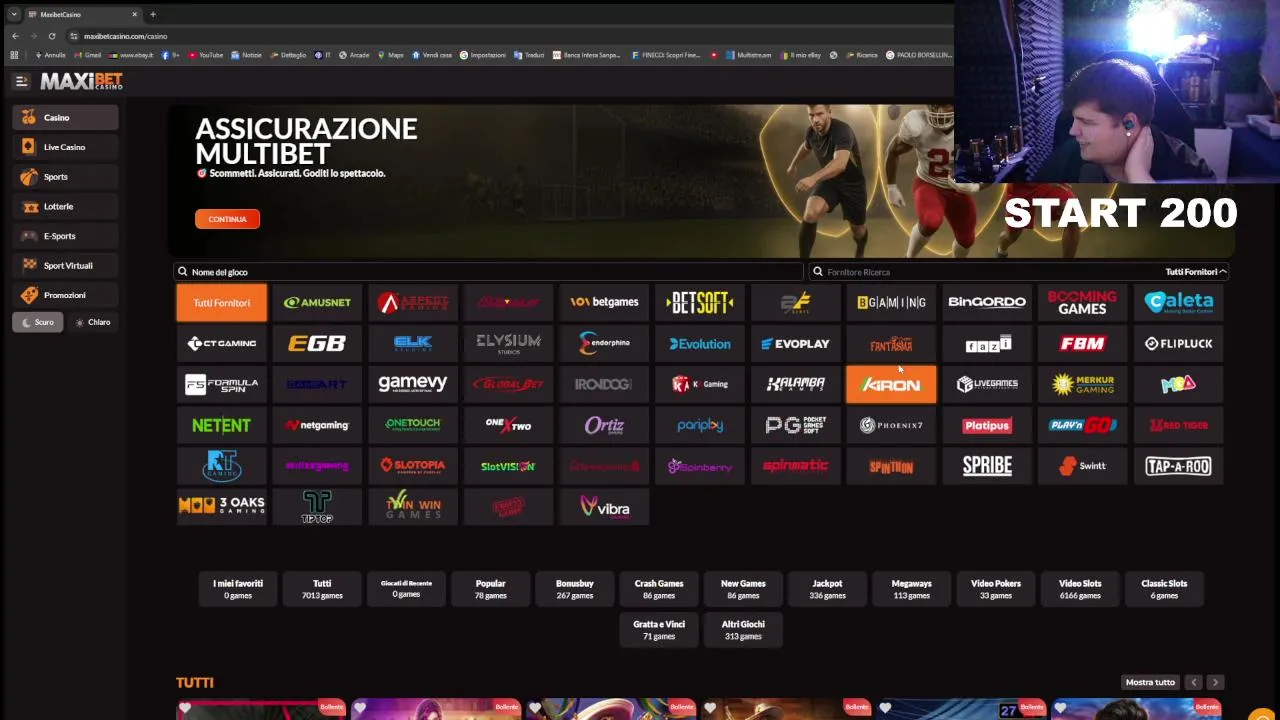Filter by the ELK Studios provider logo
This screenshot has height=720, width=1280.
tap(413, 344)
